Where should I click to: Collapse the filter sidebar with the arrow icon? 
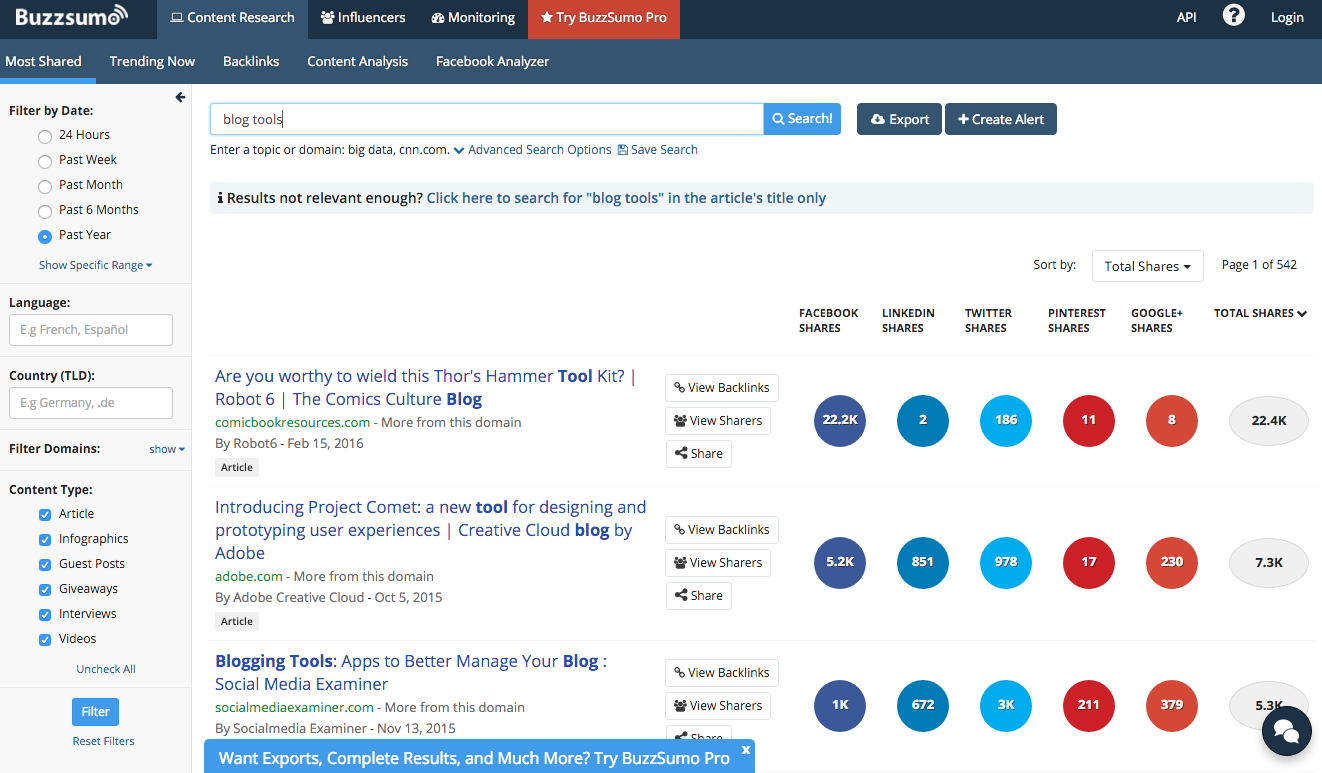click(x=180, y=97)
